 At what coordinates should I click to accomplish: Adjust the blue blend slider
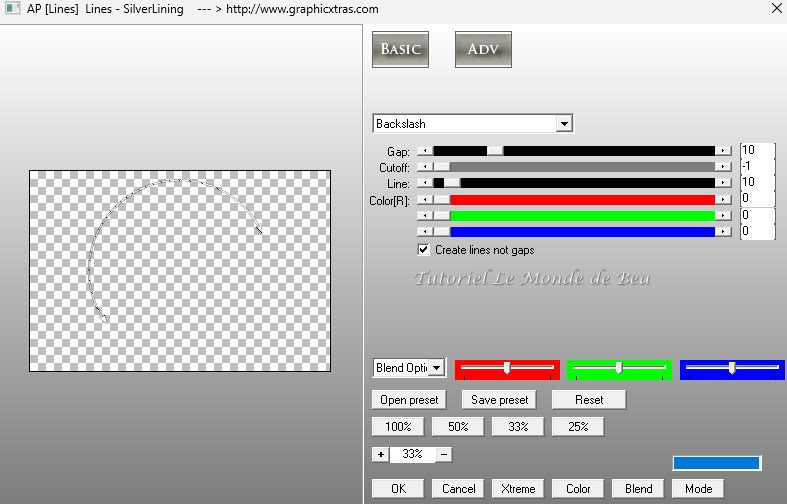click(732, 369)
